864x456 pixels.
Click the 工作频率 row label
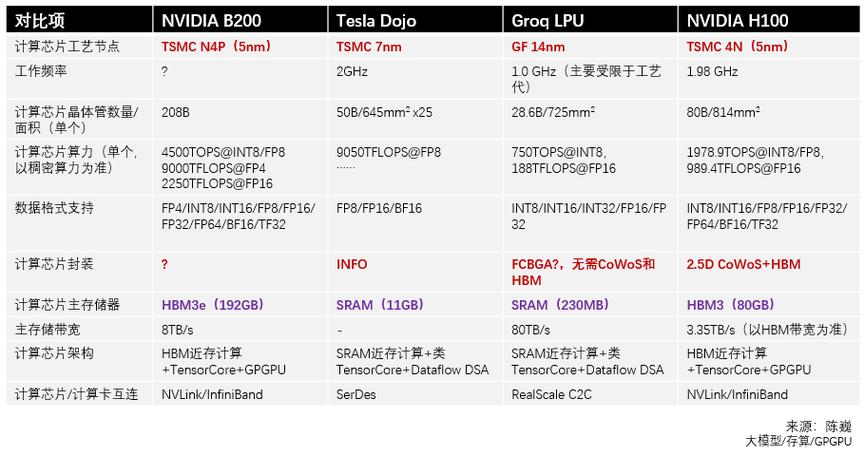[x=41, y=72]
